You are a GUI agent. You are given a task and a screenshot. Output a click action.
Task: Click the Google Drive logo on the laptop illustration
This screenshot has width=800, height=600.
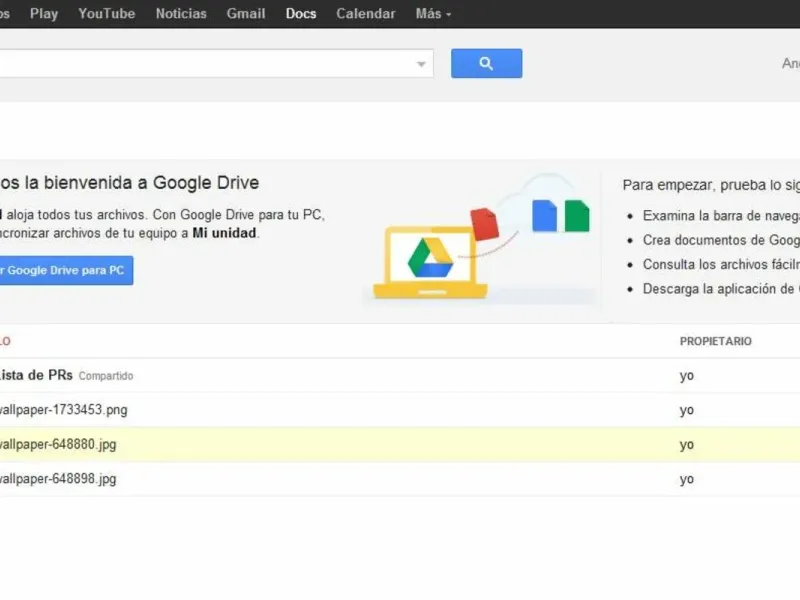(x=430, y=257)
